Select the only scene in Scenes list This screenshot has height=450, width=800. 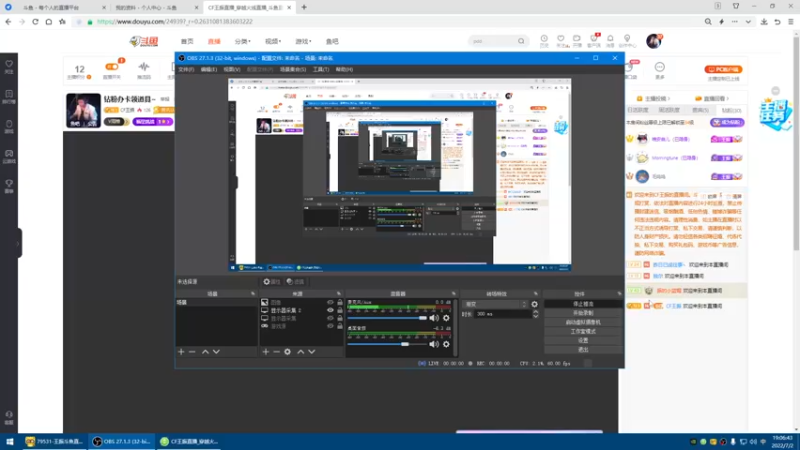(x=216, y=303)
